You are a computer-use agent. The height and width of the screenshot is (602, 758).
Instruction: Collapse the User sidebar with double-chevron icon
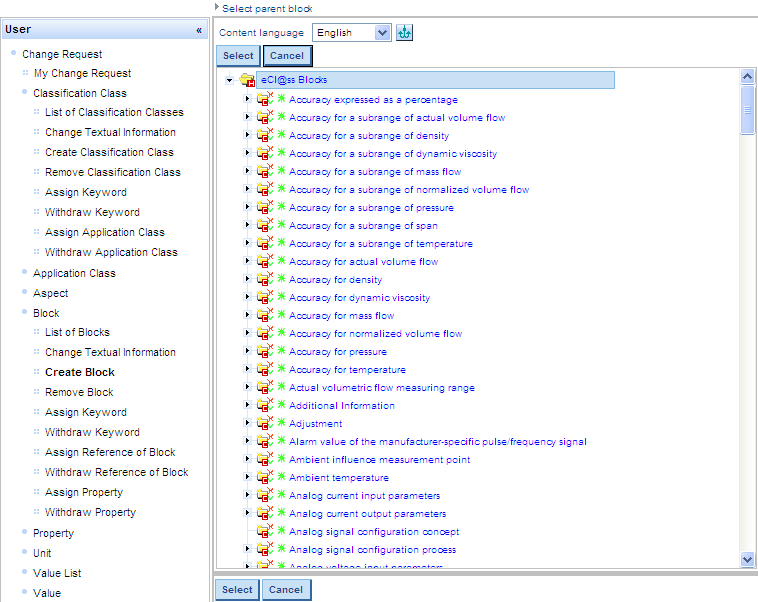click(199, 30)
